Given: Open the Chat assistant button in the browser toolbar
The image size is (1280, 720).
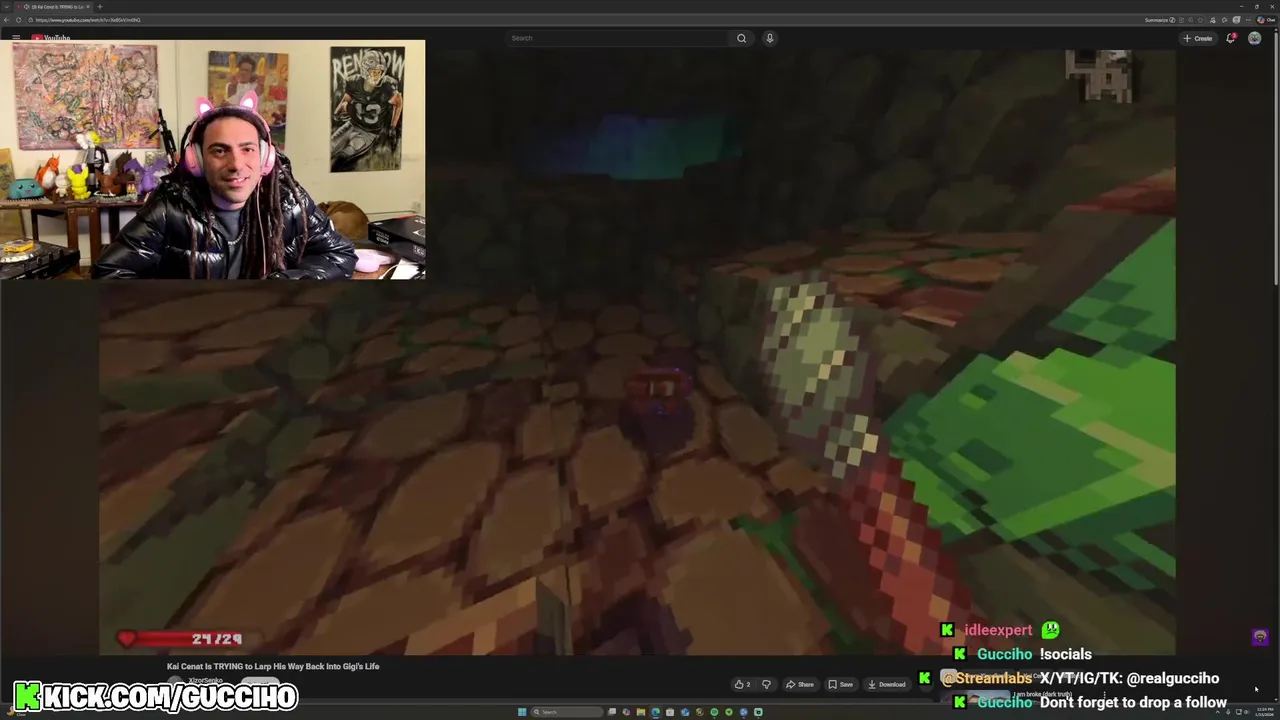Looking at the screenshot, I should 1266,20.
